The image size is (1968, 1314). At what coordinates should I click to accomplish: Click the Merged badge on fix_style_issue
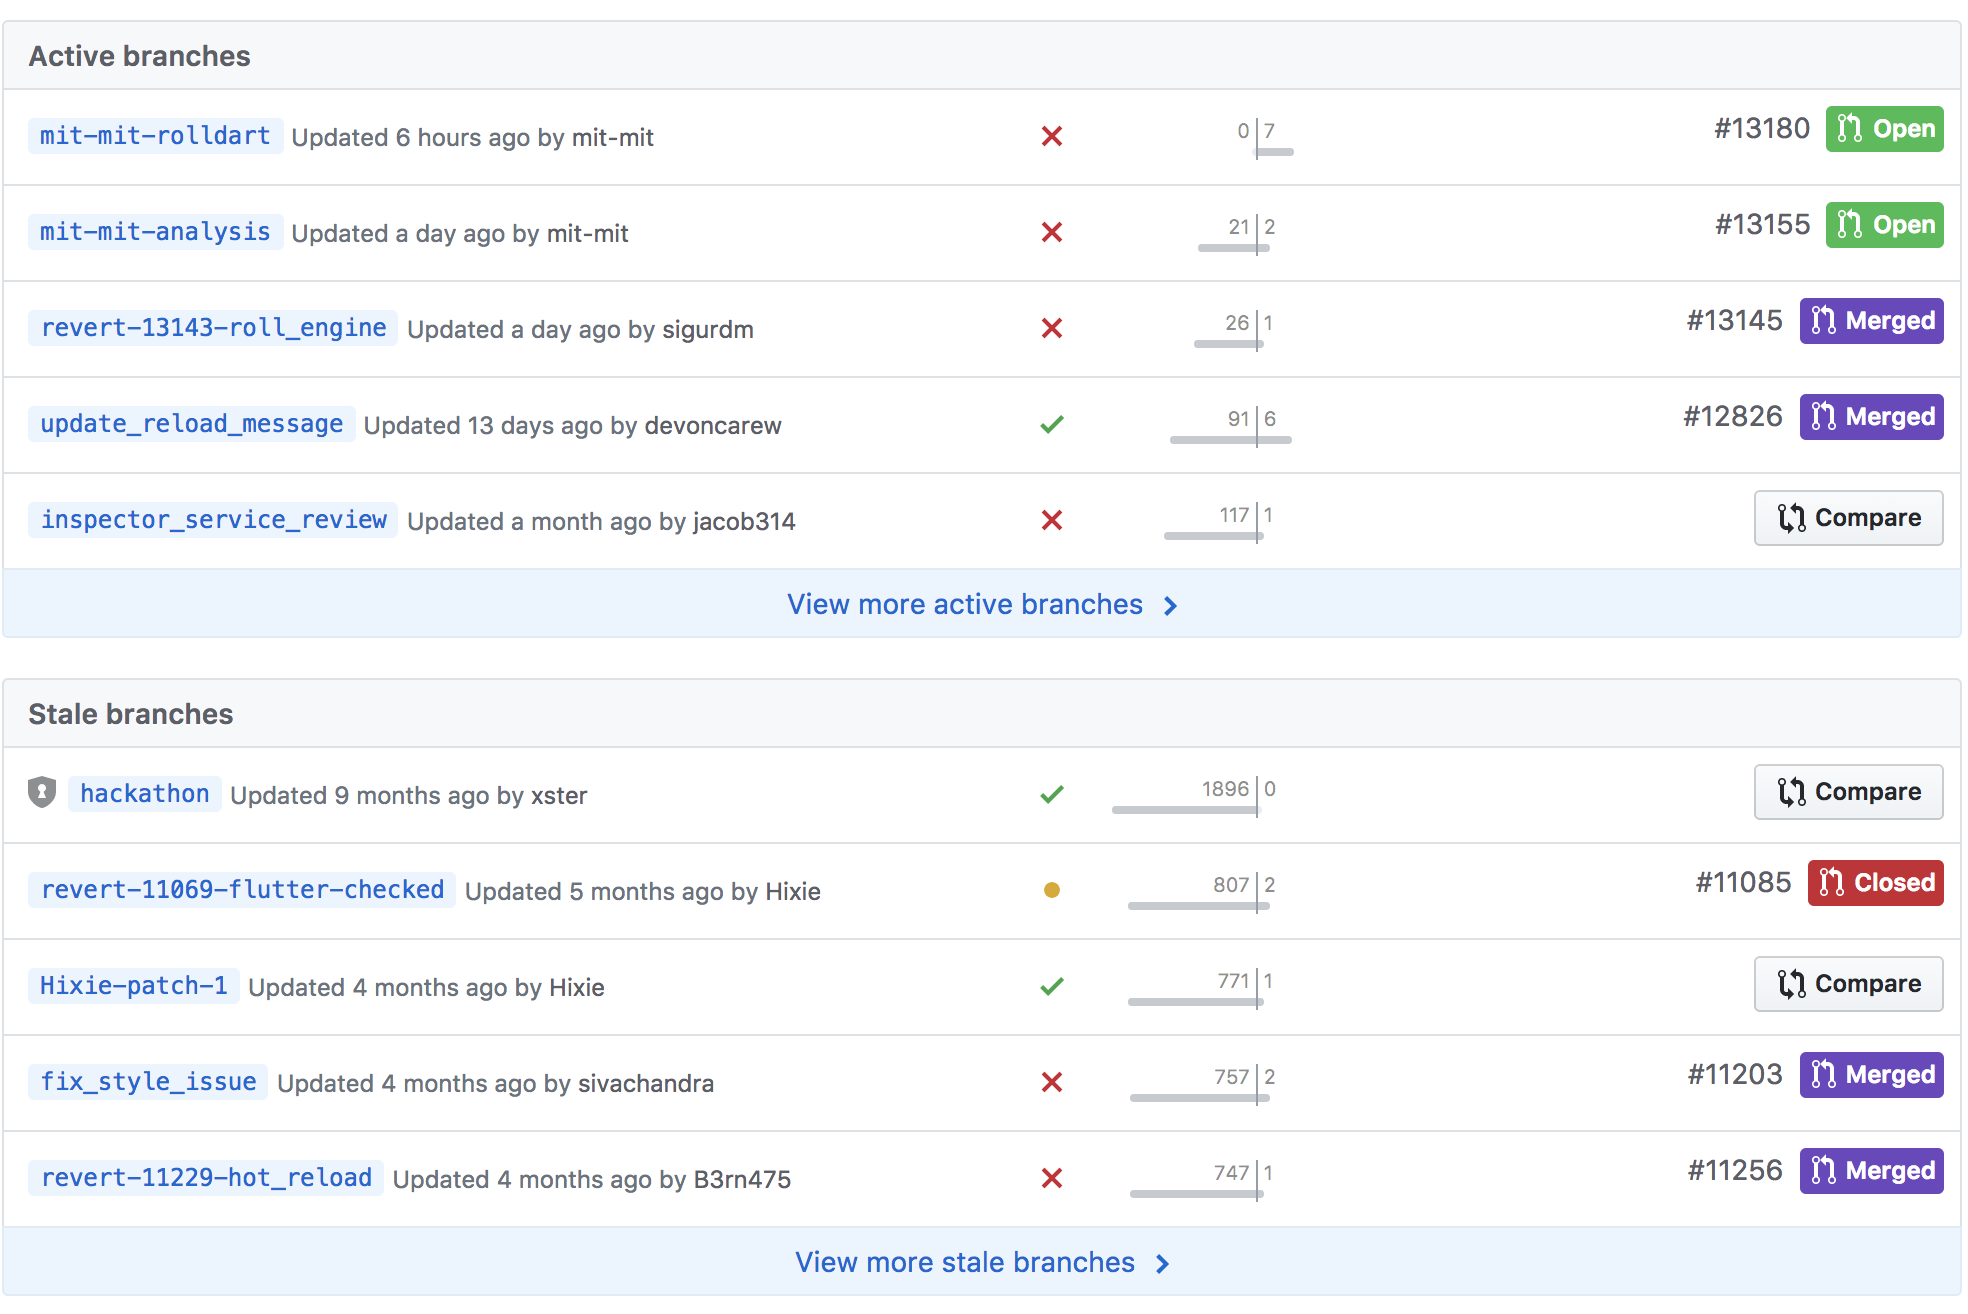[x=1871, y=1075]
